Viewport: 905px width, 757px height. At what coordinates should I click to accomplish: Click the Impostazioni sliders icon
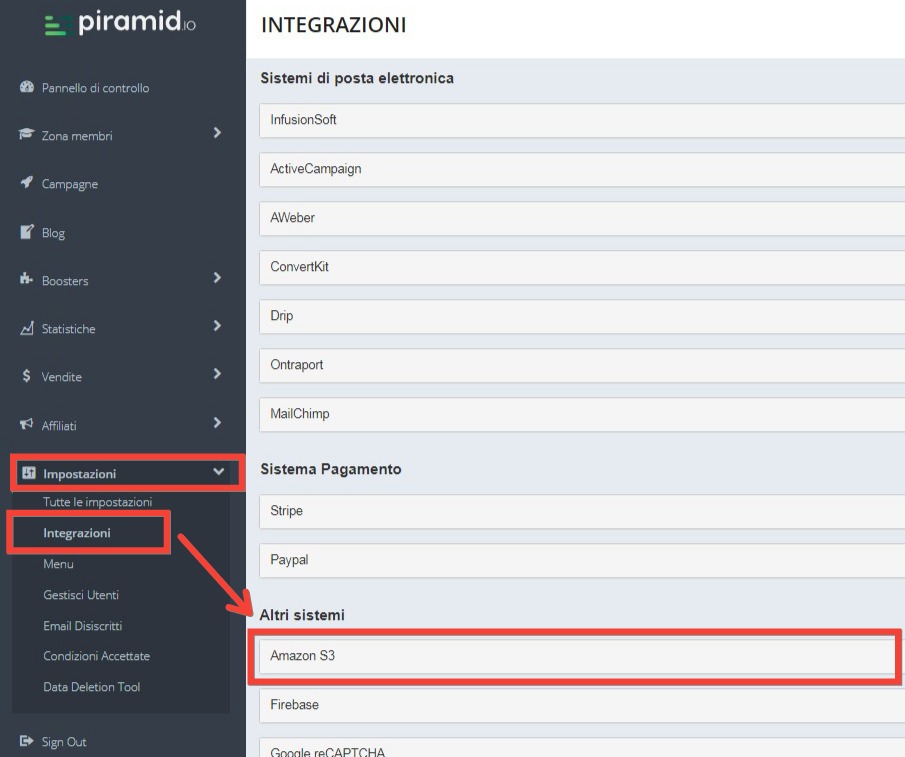(x=29, y=473)
